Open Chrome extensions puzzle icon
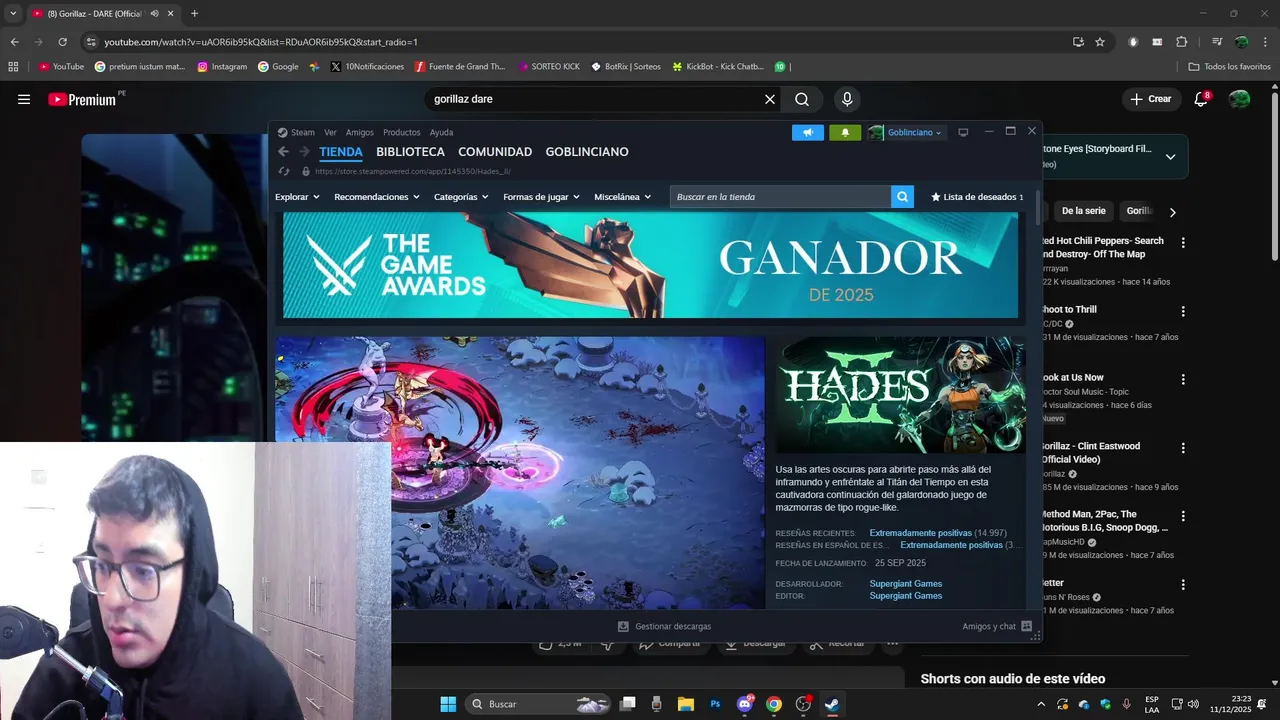 1181,42
